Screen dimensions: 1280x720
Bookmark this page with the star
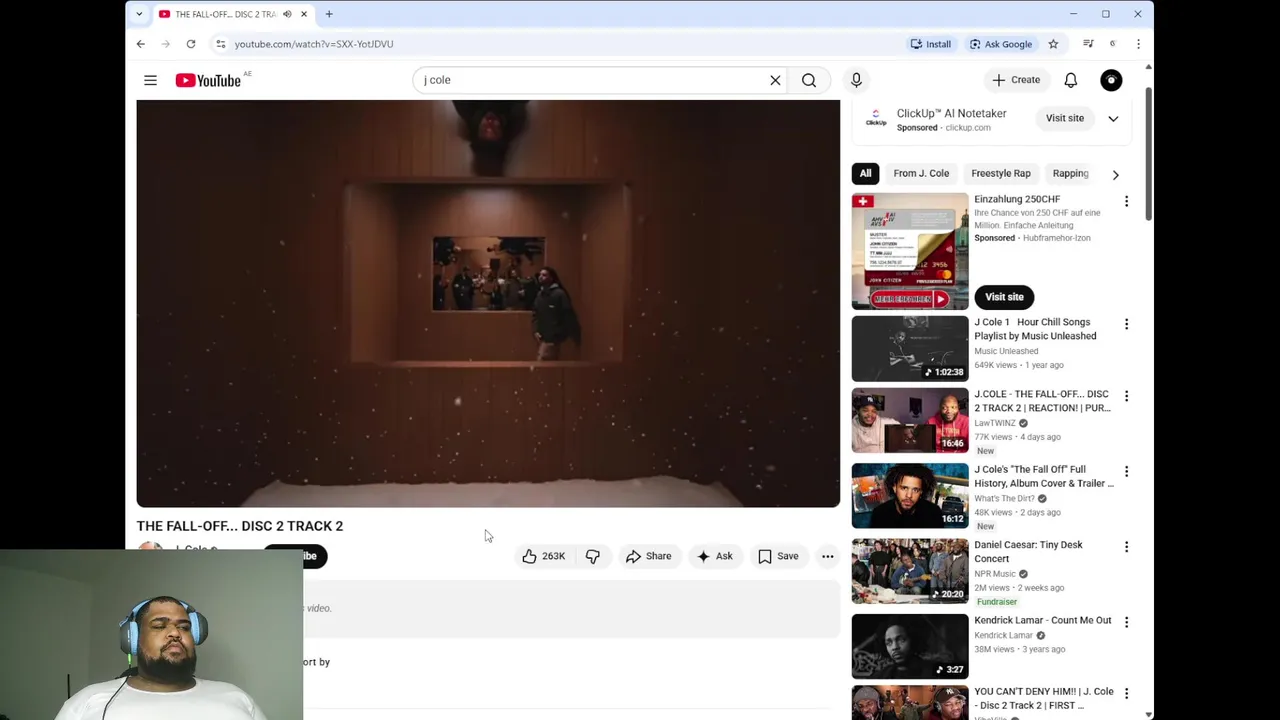point(1053,44)
